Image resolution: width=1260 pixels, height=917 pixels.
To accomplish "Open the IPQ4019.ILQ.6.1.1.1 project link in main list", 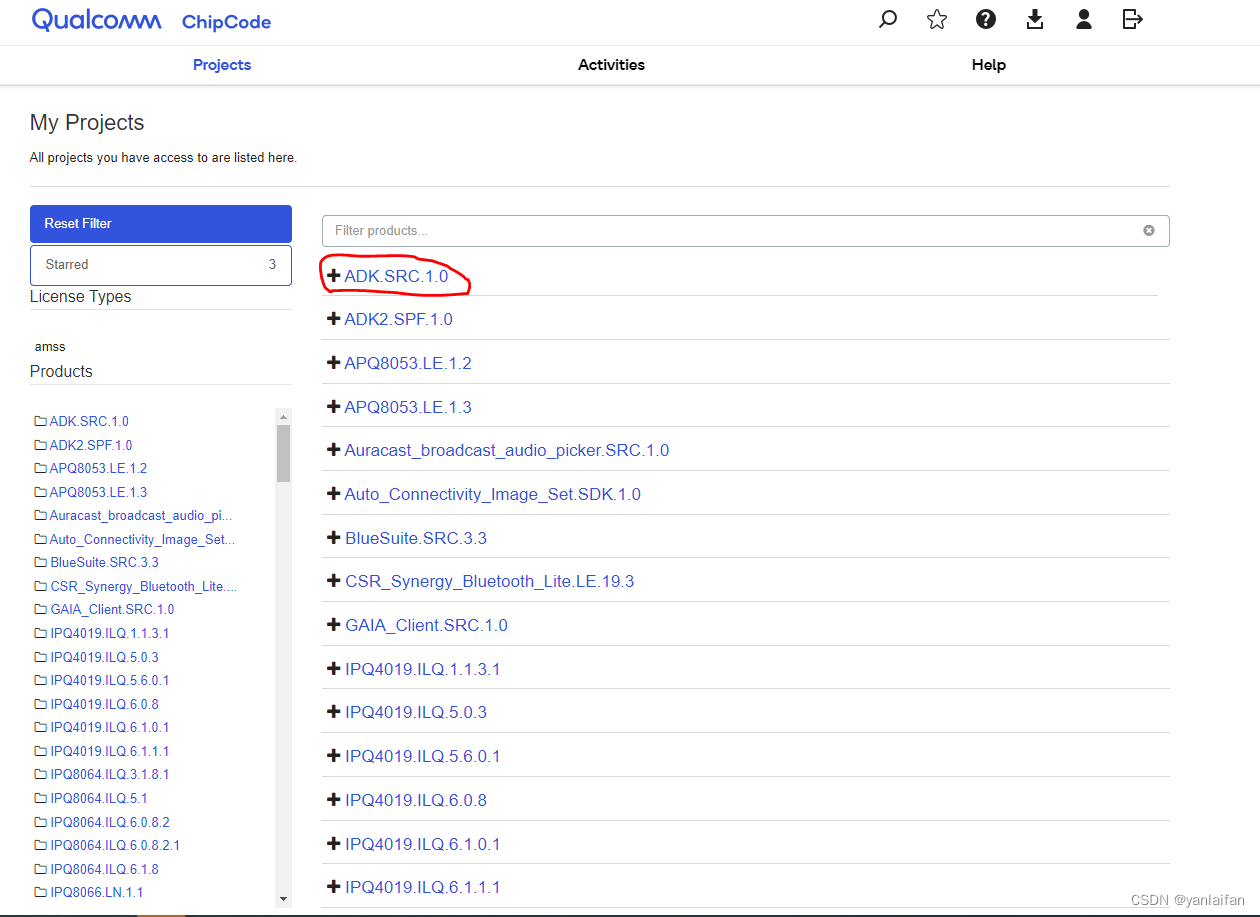I will pyautogui.click(x=422, y=887).
